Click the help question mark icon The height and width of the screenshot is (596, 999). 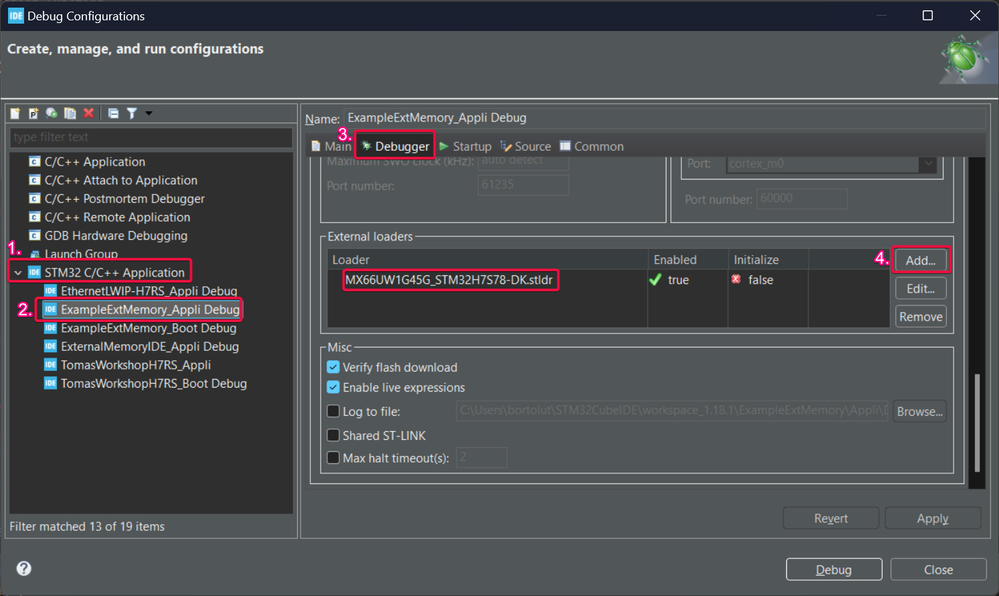click(24, 569)
